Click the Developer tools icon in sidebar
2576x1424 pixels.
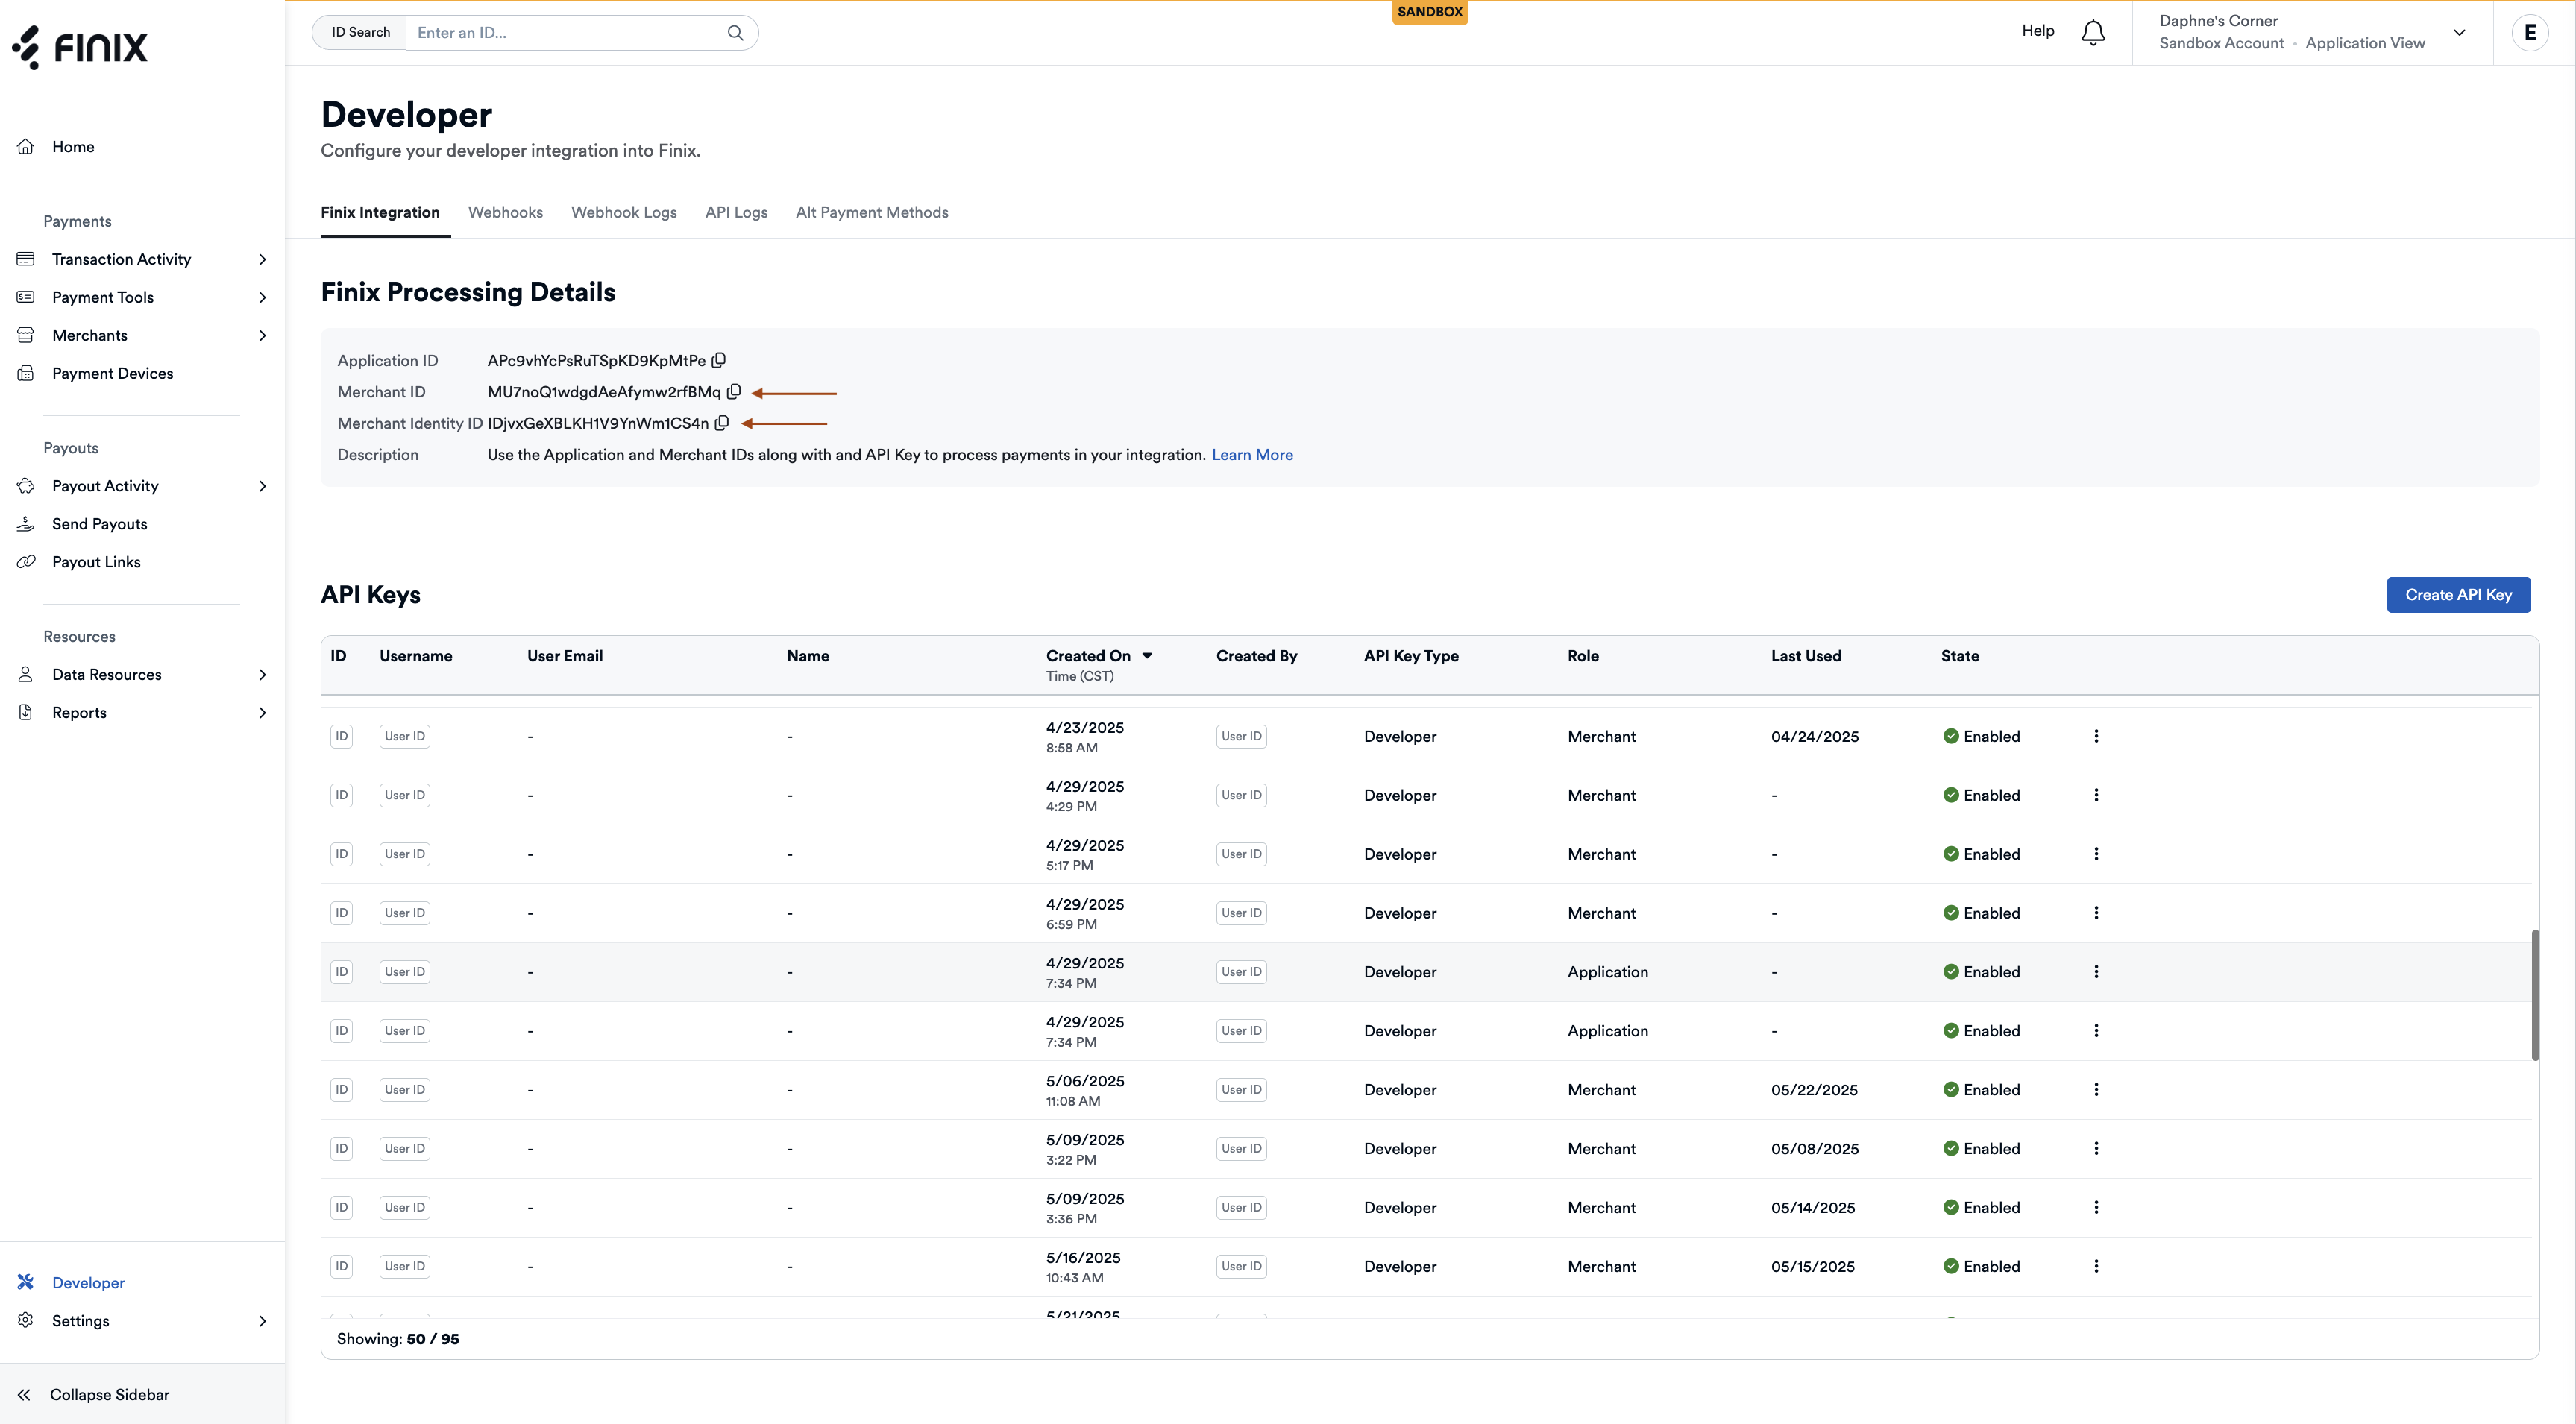pyautogui.click(x=25, y=1282)
